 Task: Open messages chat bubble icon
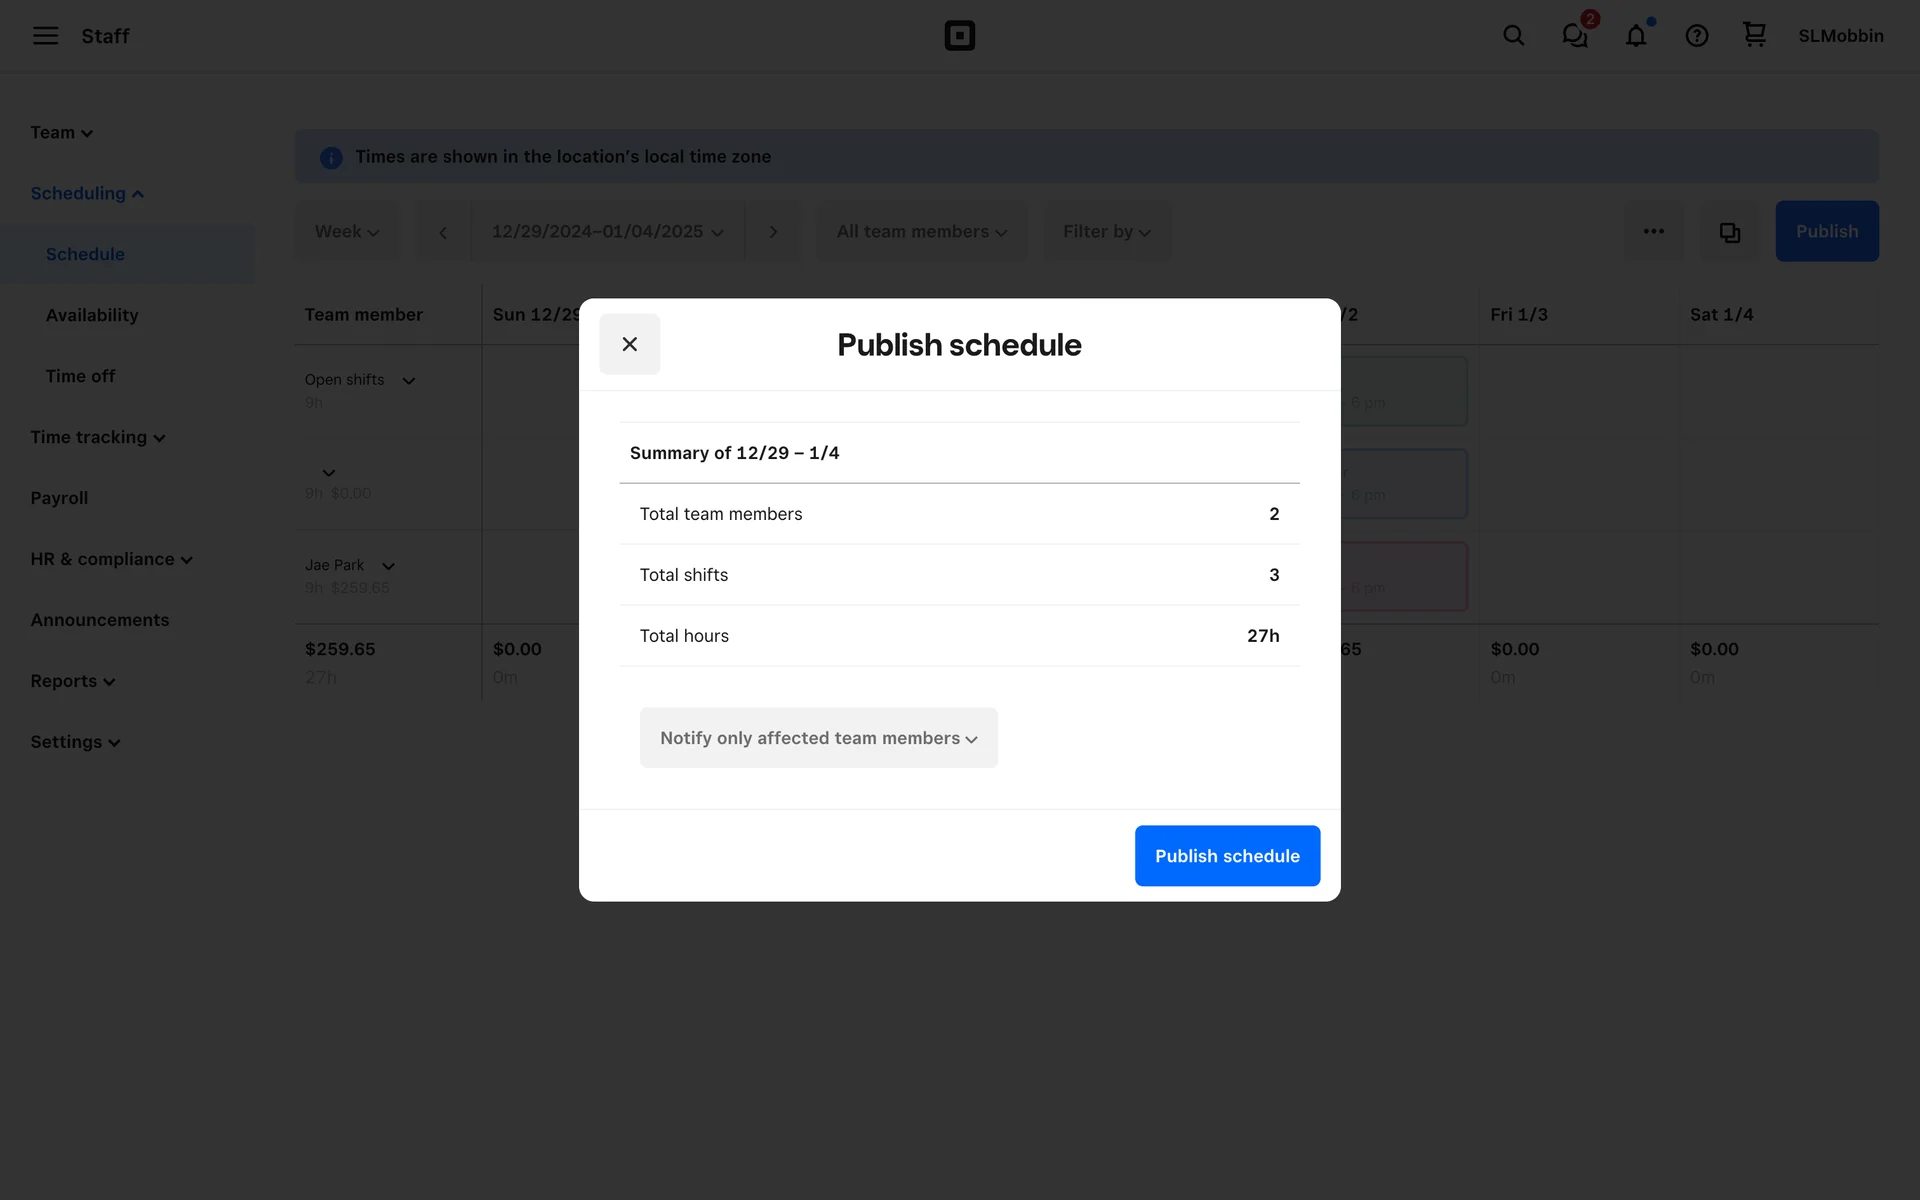[x=1575, y=36]
